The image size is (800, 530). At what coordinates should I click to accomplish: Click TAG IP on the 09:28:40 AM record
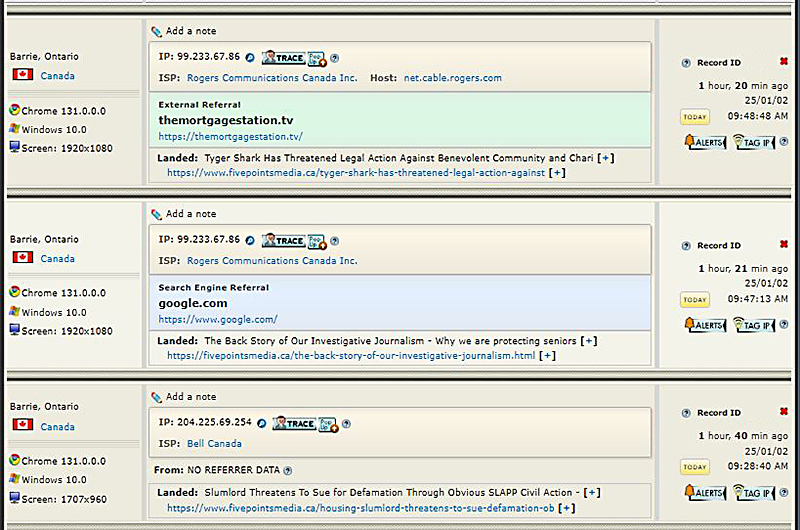[754, 492]
